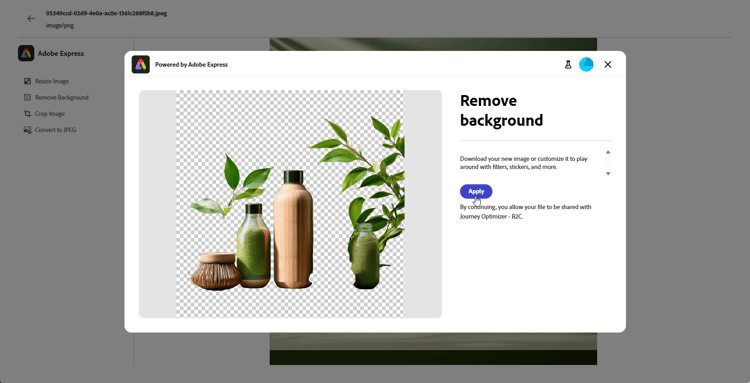Choose Remove Background in the sidebar

(56, 98)
